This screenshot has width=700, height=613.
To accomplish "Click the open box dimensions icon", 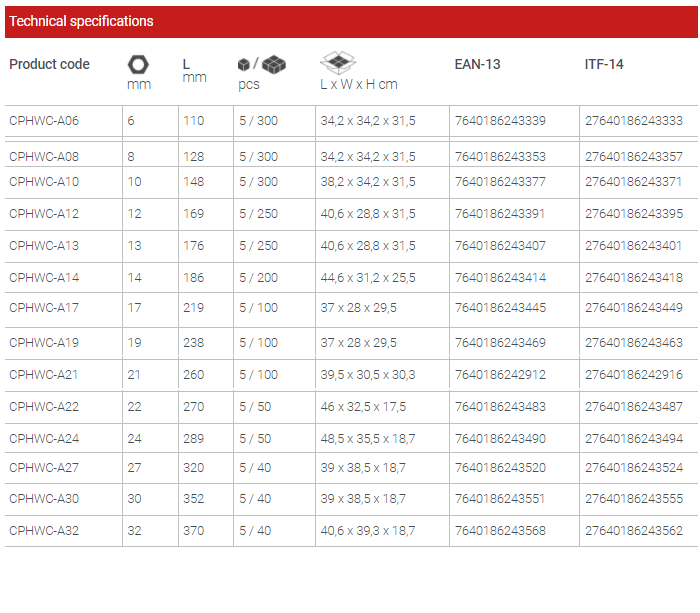I will (x=338, y=62).
